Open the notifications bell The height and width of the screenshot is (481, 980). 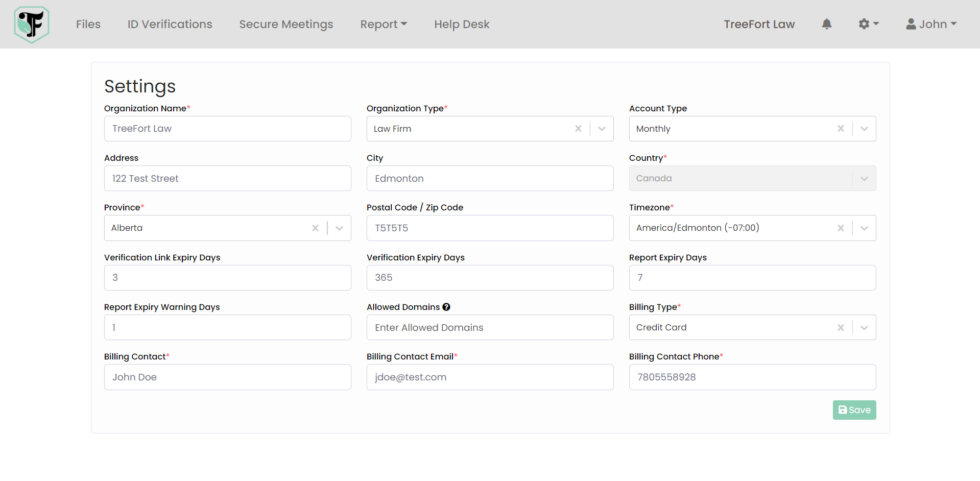827,24
